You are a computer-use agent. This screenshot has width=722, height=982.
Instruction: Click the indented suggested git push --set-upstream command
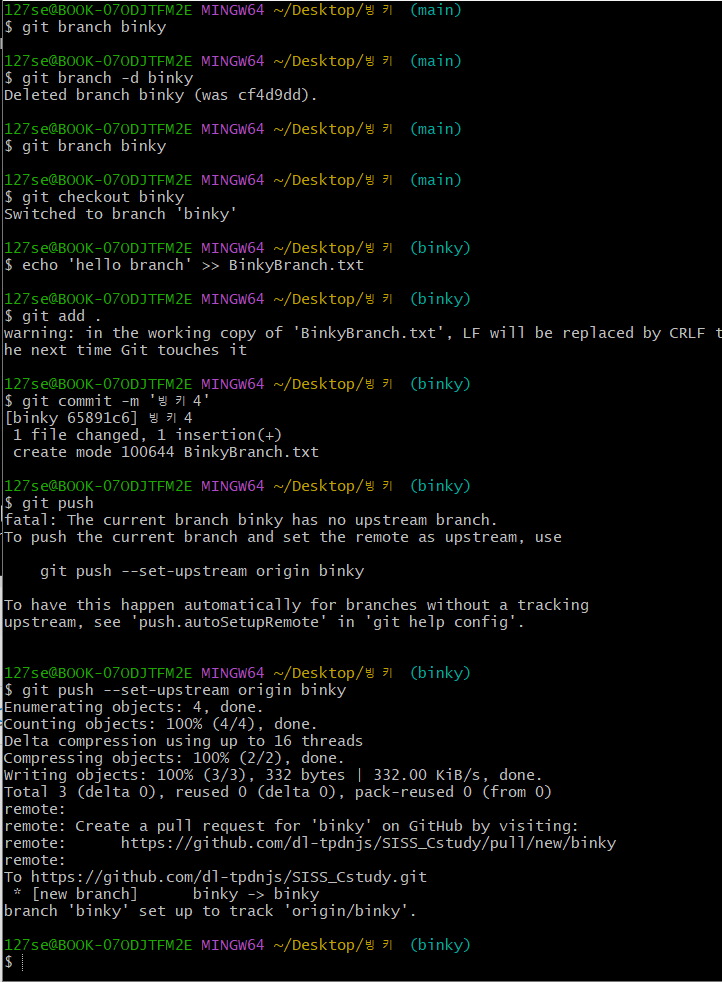[x=202, y=571]
